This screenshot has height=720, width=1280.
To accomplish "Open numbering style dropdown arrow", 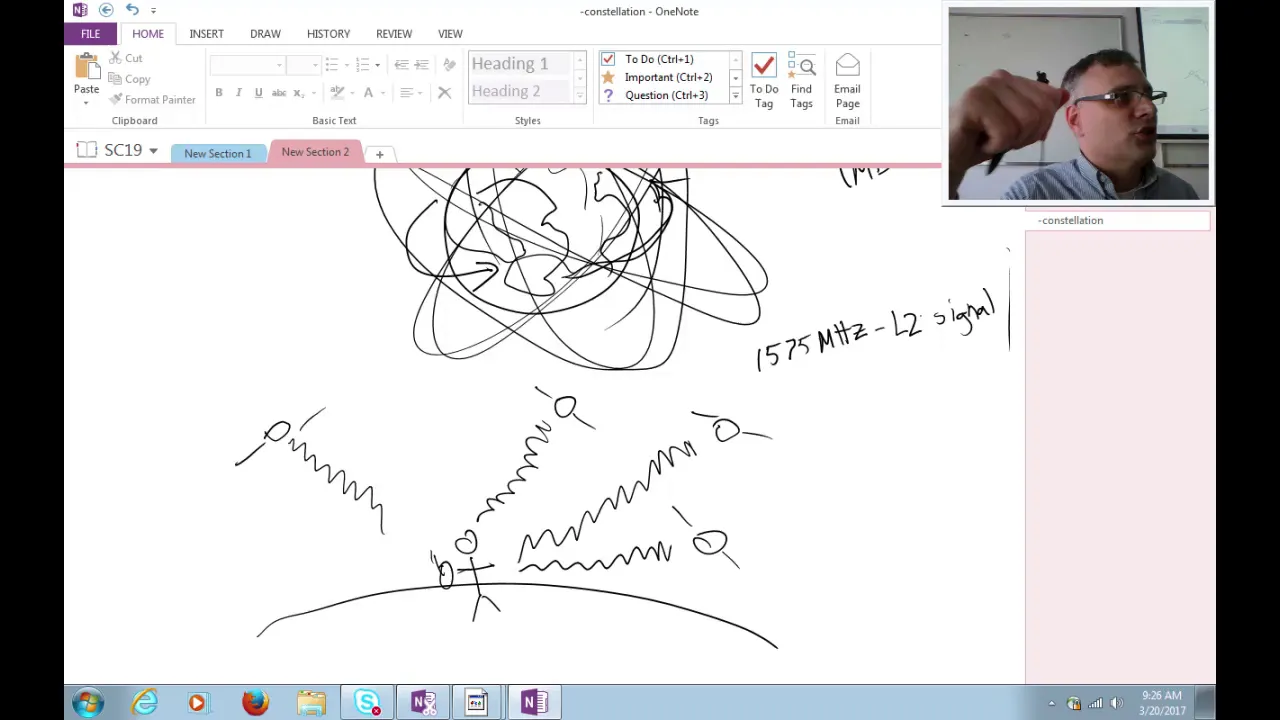I will coord(376,65).
